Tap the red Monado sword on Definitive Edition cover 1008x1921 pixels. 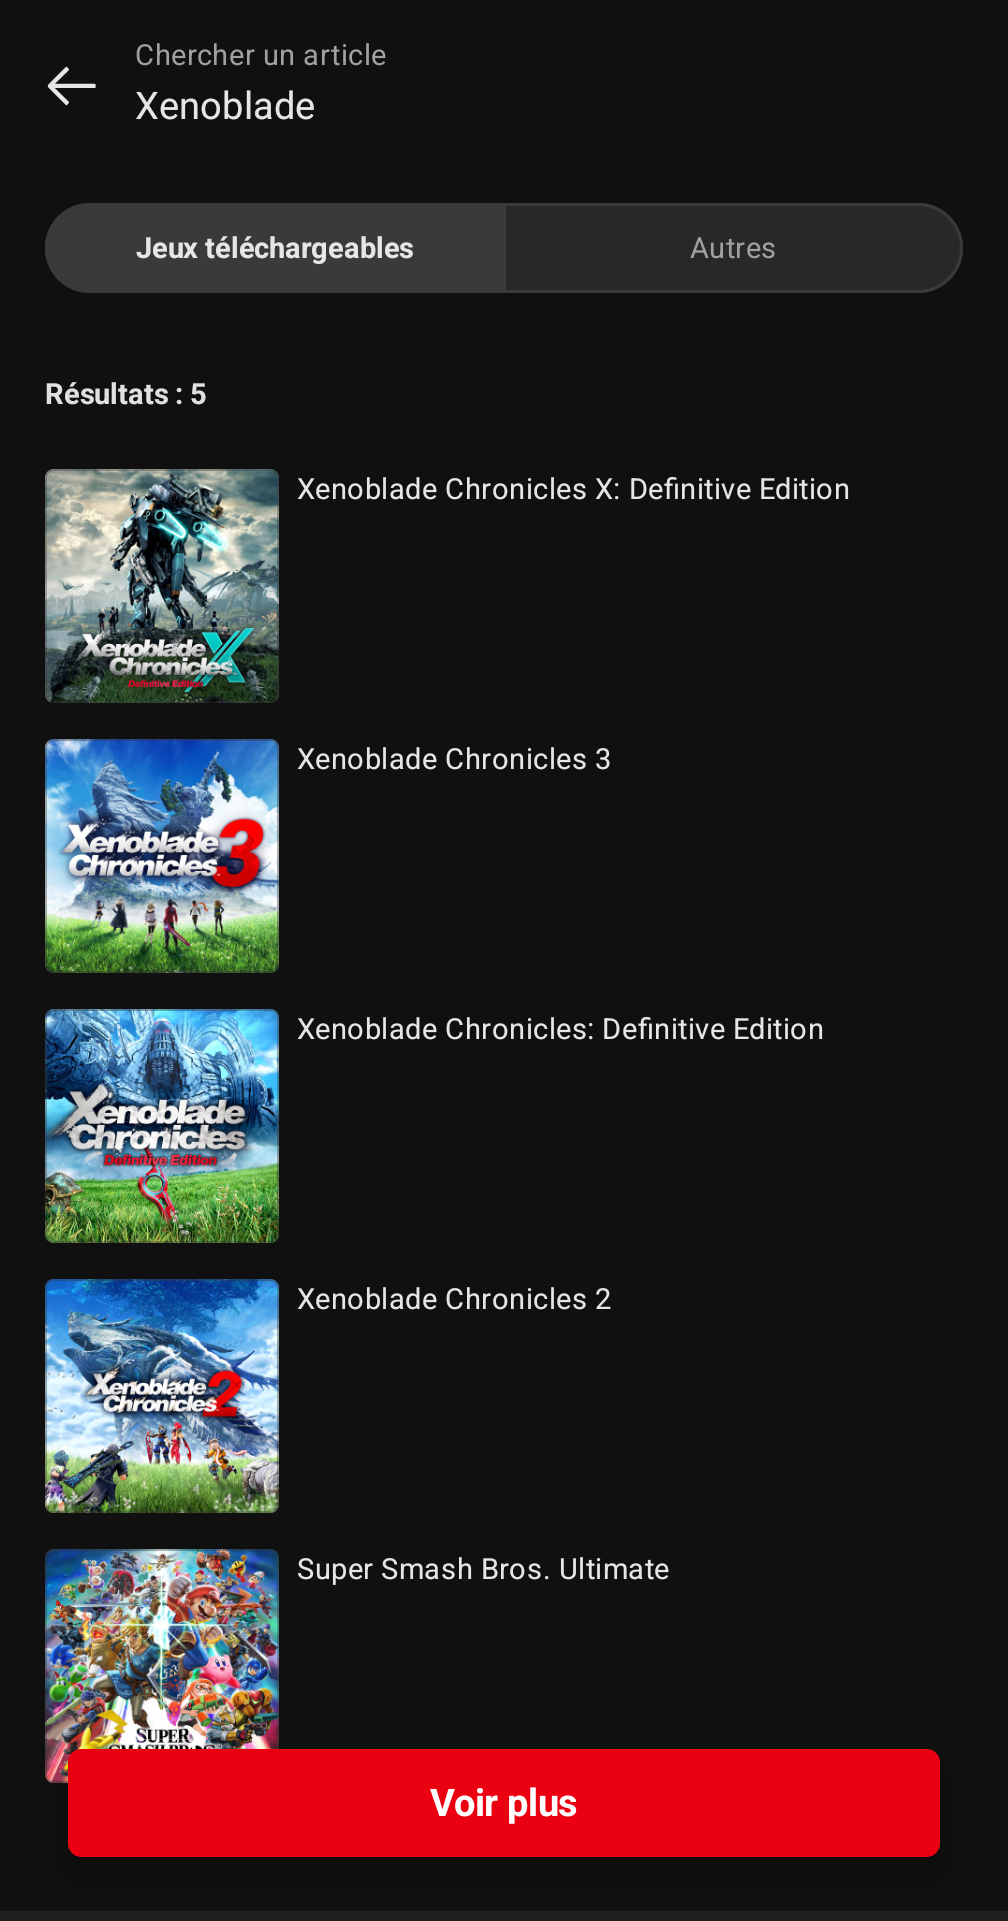pos(158,1192)
